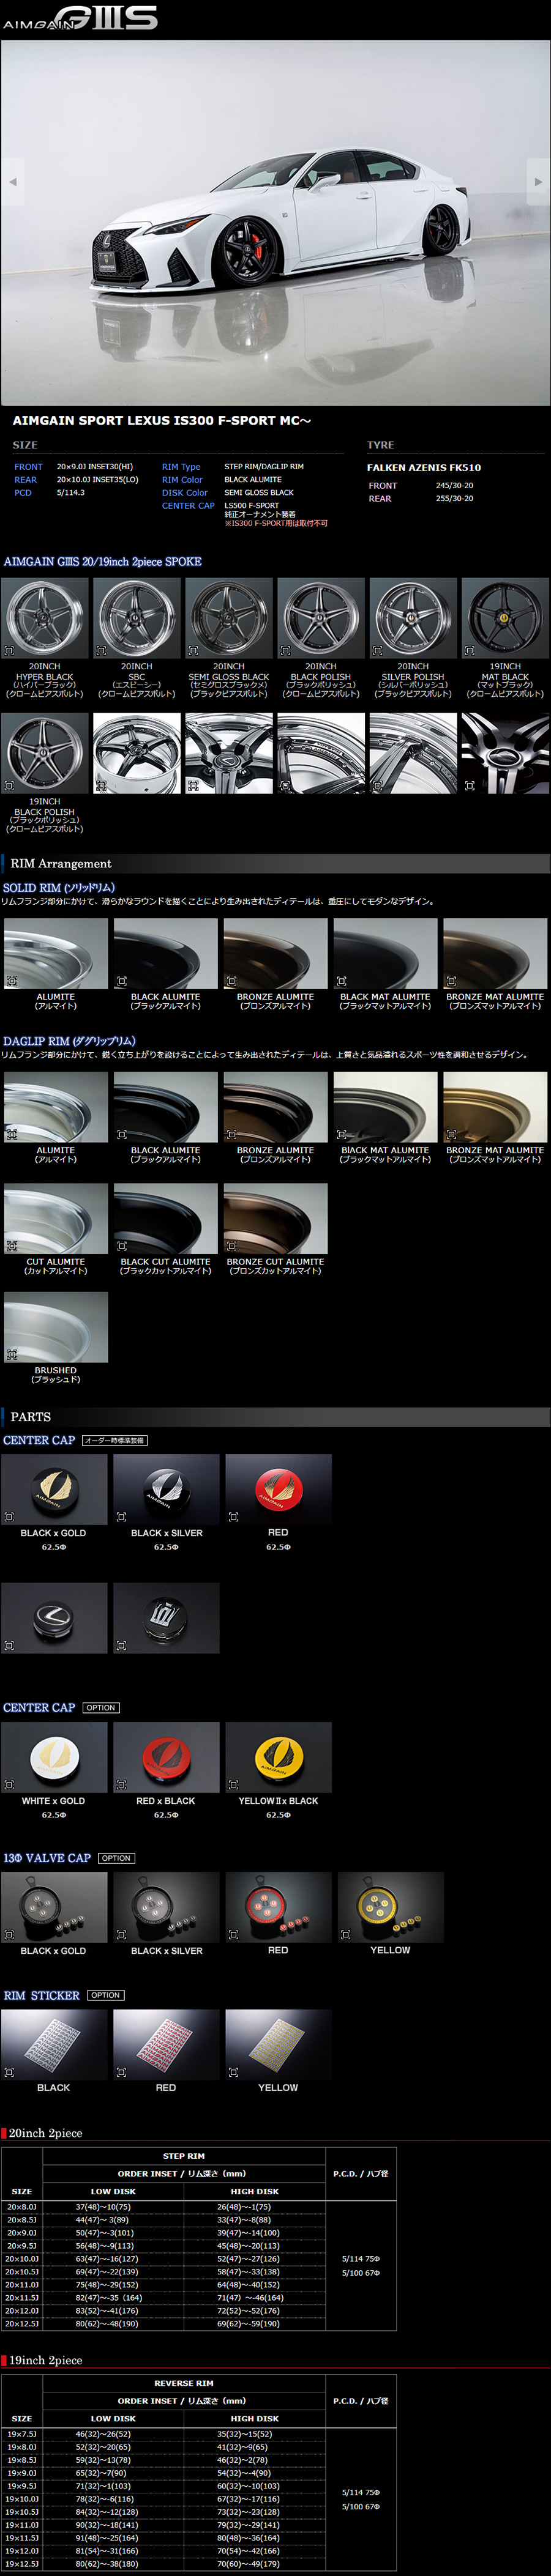
Task: Click the tyre name FALKEN AZENIS FK510
Action: tap(424, 468)
